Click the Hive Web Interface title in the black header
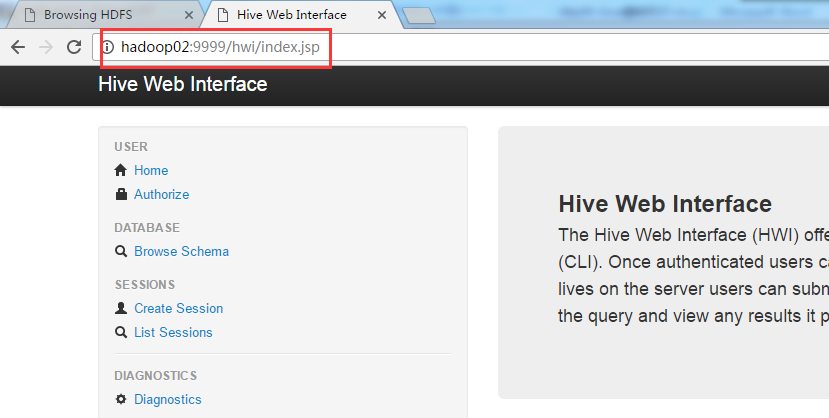This screenshot has height=418, width=829. pos(182,84)
